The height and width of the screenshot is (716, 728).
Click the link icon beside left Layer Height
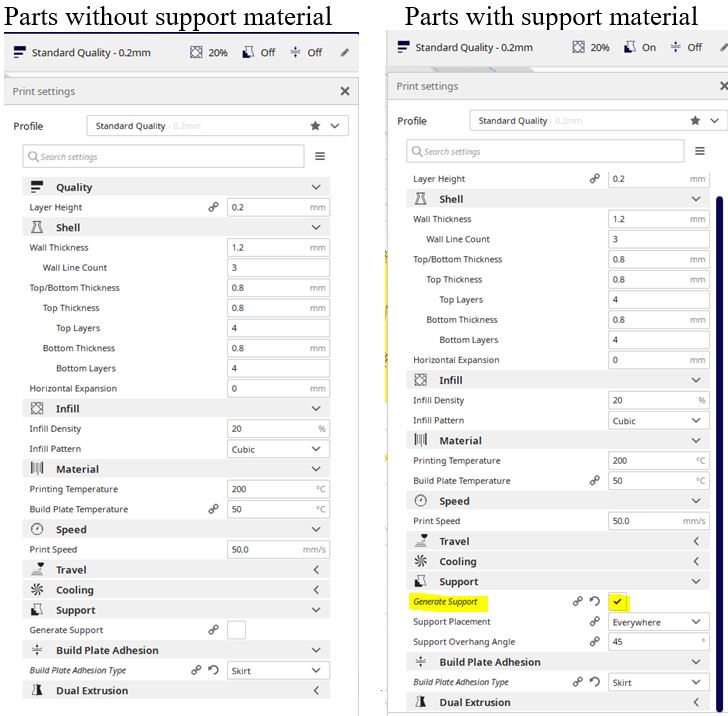pyautogui.click(x=213, y=207)
